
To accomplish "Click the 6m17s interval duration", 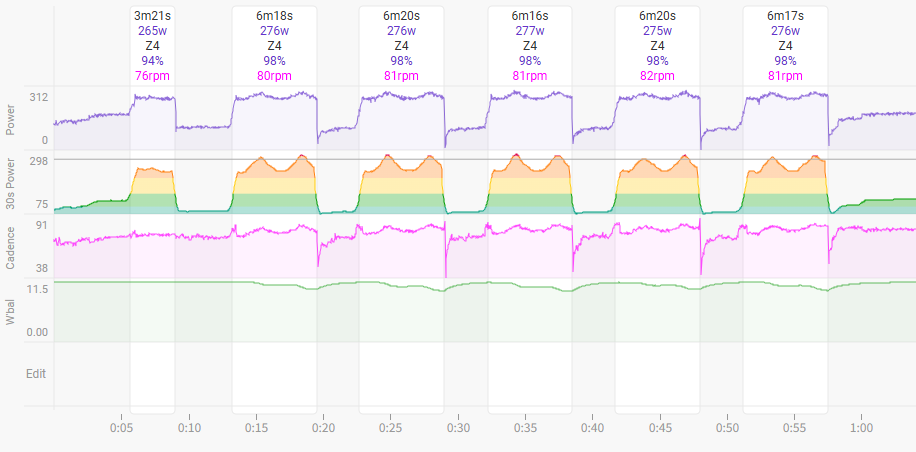I will pyautogui.click(x=785, y=16).
